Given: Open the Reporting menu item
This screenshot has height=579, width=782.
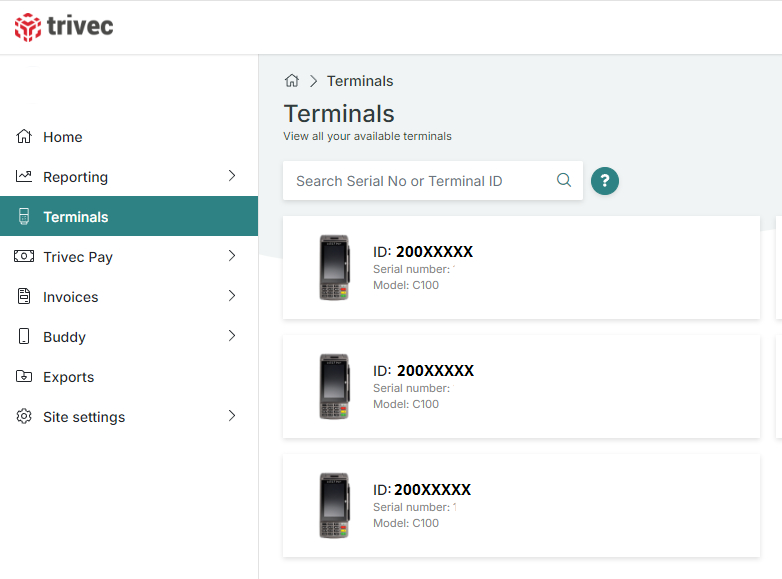Looking at the screenshot, I should coord(129,177).
